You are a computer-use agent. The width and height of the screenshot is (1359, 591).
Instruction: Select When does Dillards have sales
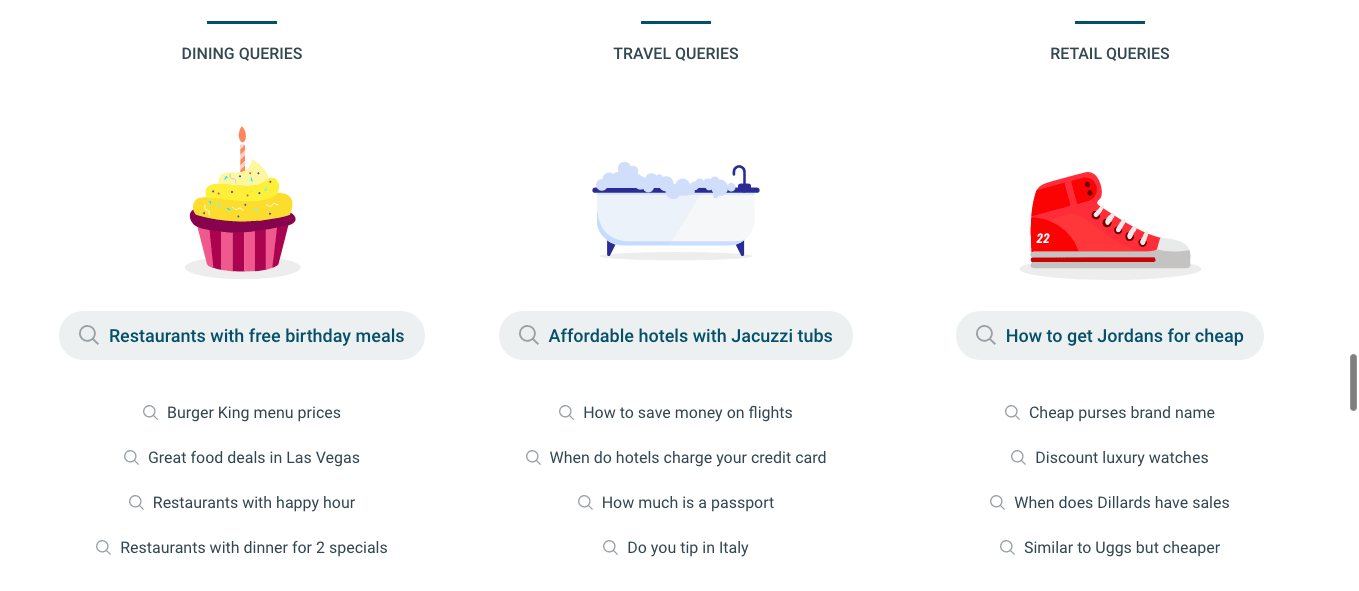[x=1122, y=502]
